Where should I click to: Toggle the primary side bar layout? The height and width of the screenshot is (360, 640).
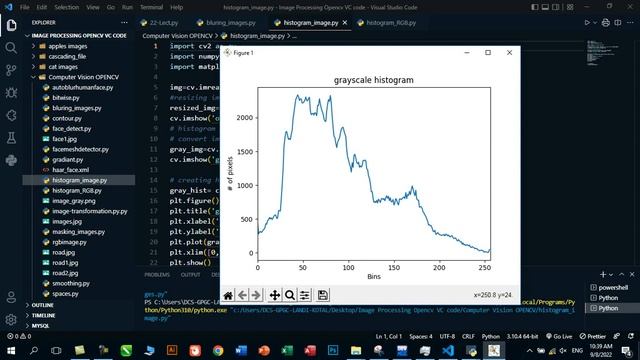pos(535,7)
